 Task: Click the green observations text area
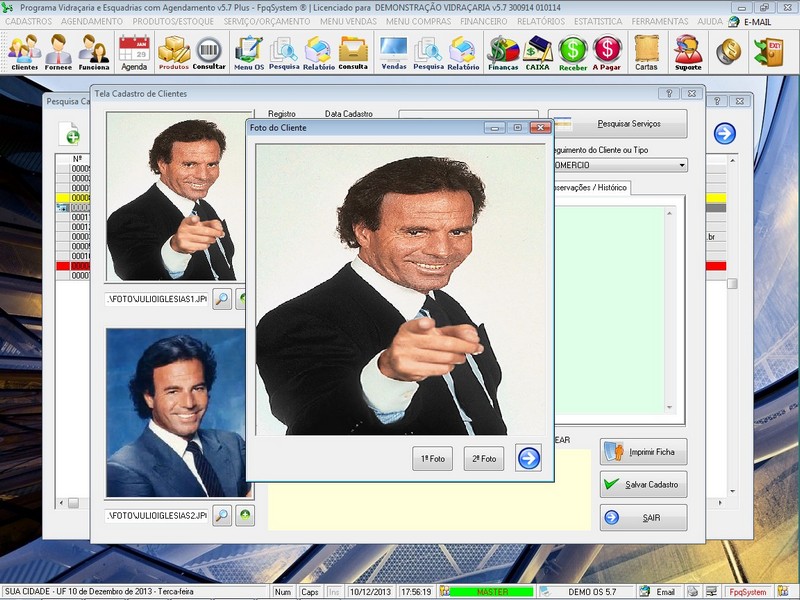pos(609,310)
